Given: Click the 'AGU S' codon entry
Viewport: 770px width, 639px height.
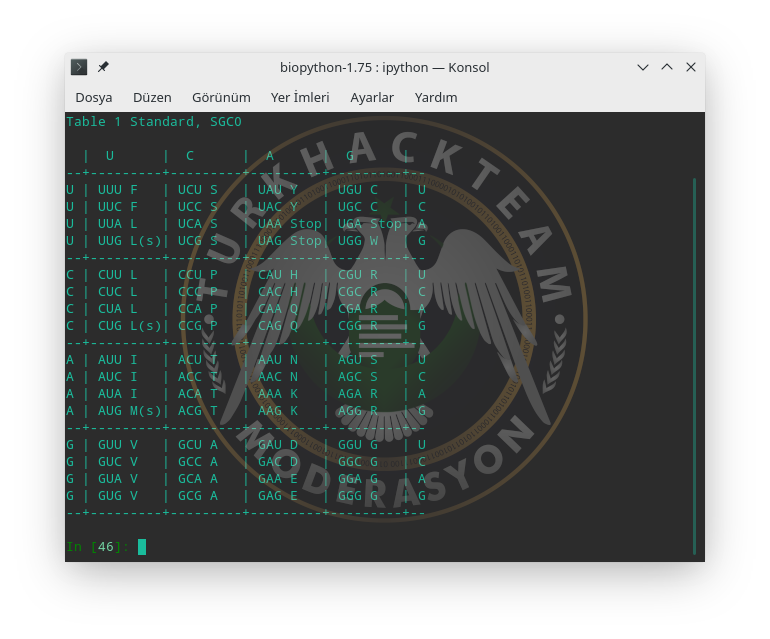Looking at the screenshot, I should coord(358,360).
